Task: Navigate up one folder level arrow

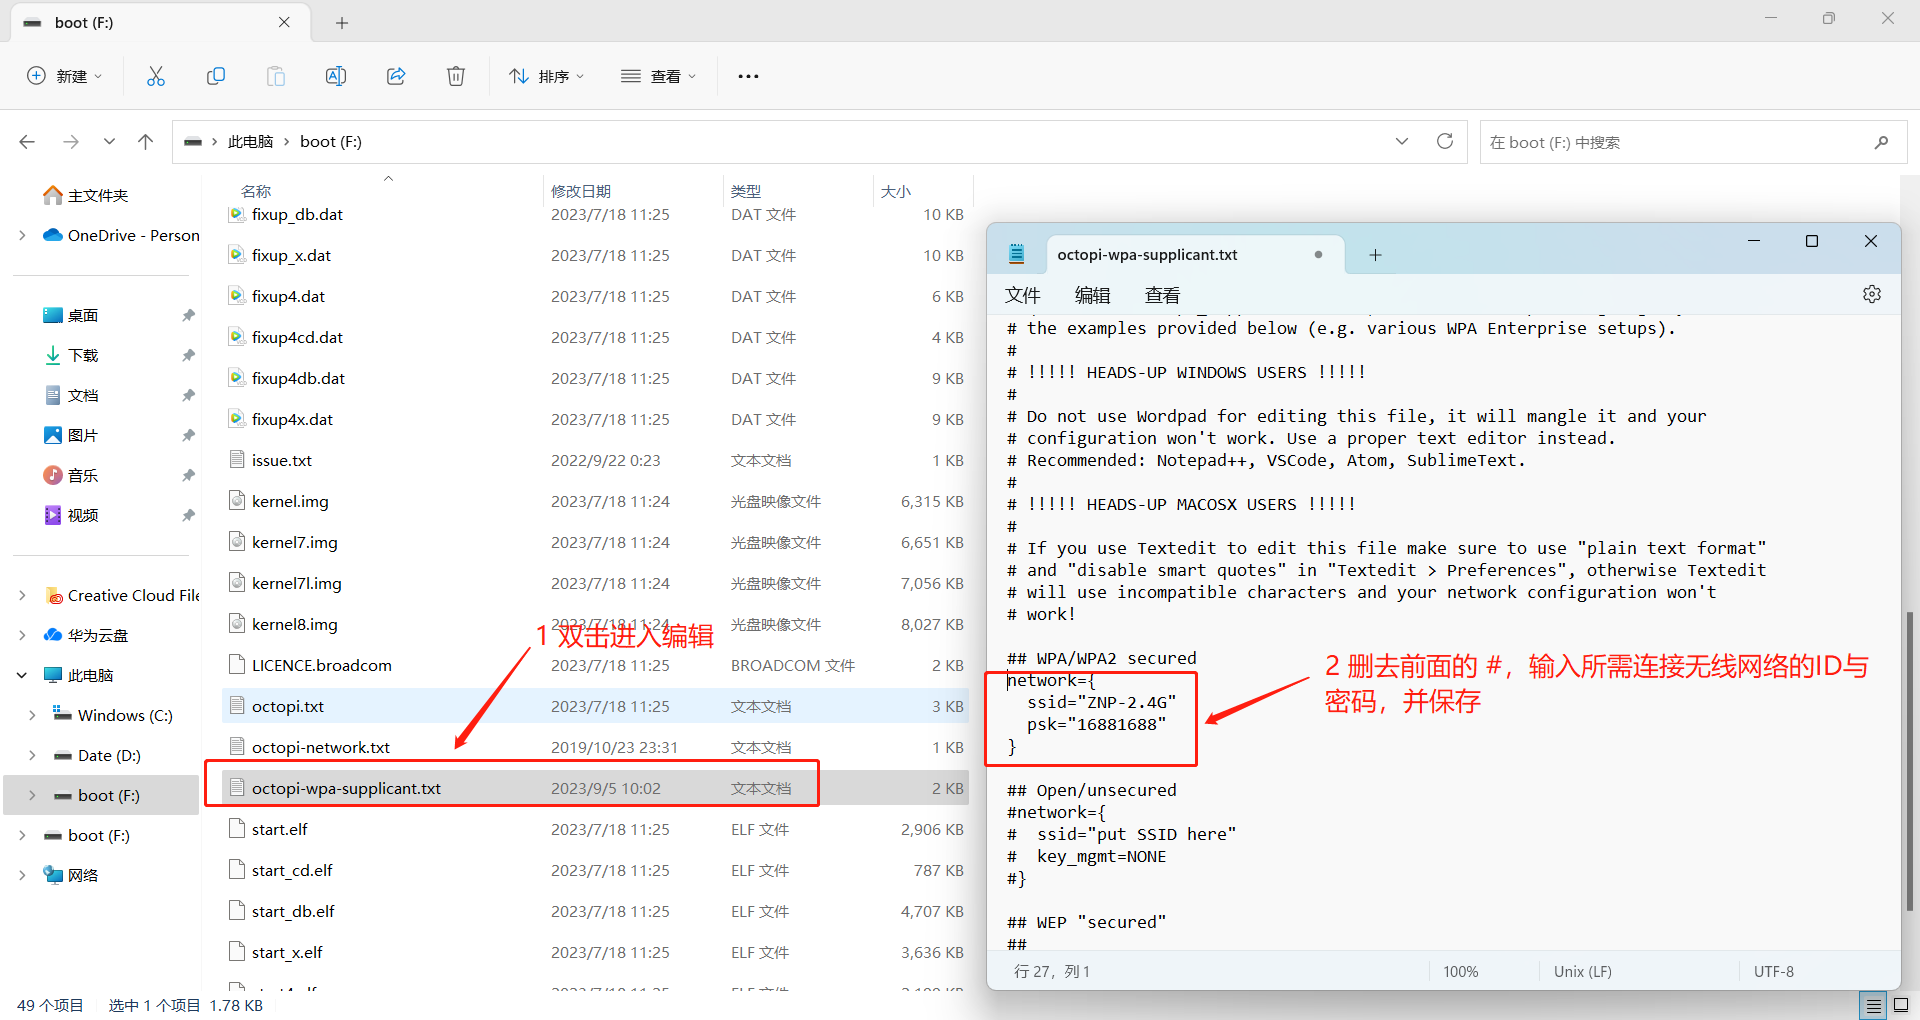Action: [146, 142]
